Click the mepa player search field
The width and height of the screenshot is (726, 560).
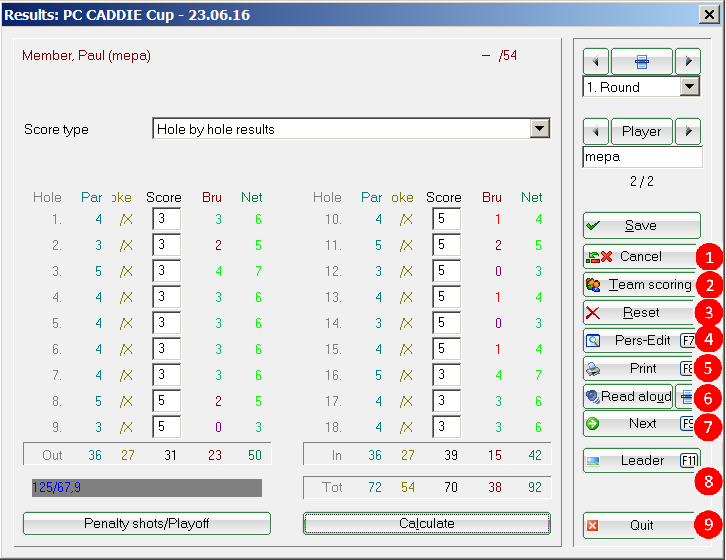tap(642, 157)
